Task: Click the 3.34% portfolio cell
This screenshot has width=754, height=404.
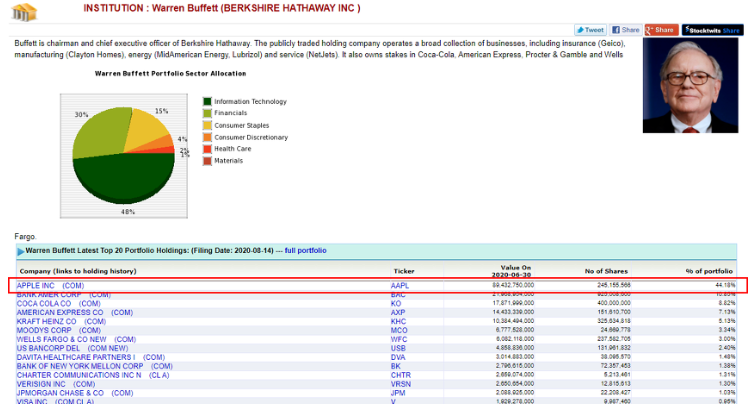Action: point(727,330)
